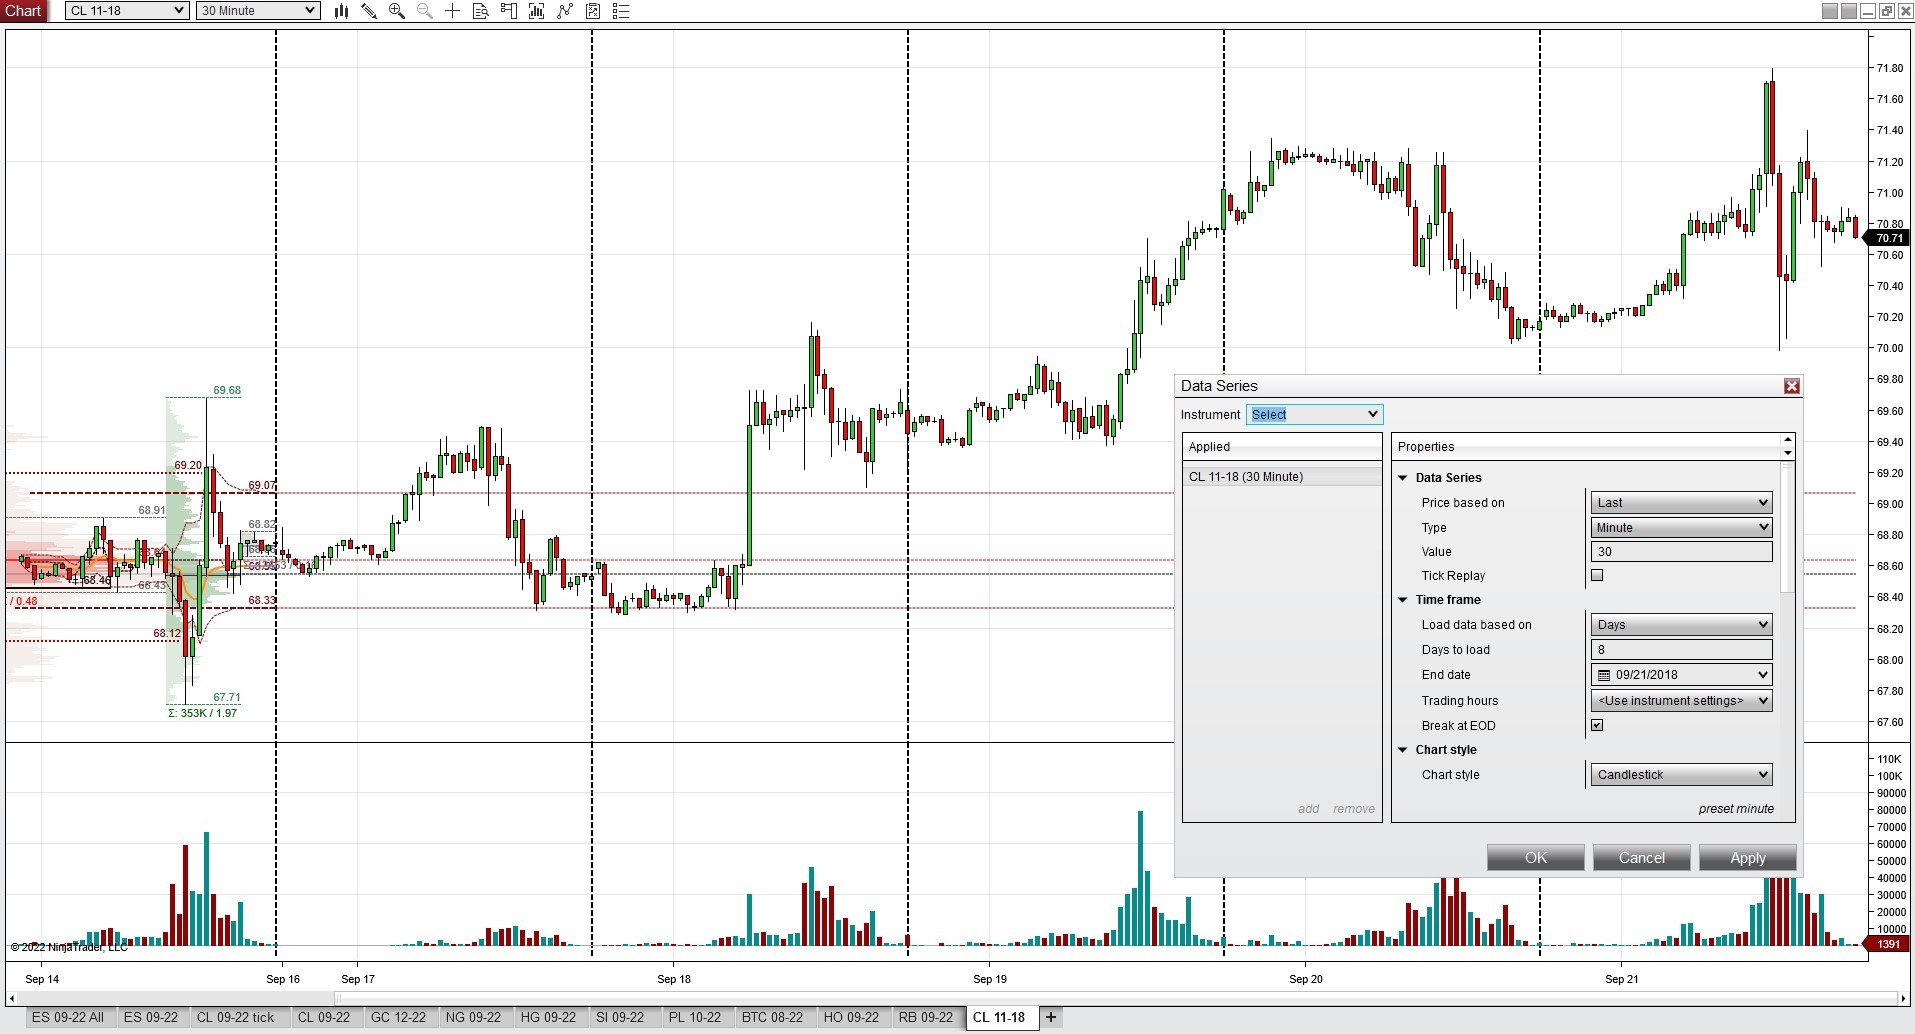The width and height of the screenshot is (1915, 1034).
Task: Select CL 11-18 (30 Minute) in Applied list
Action: (1282, 477)
